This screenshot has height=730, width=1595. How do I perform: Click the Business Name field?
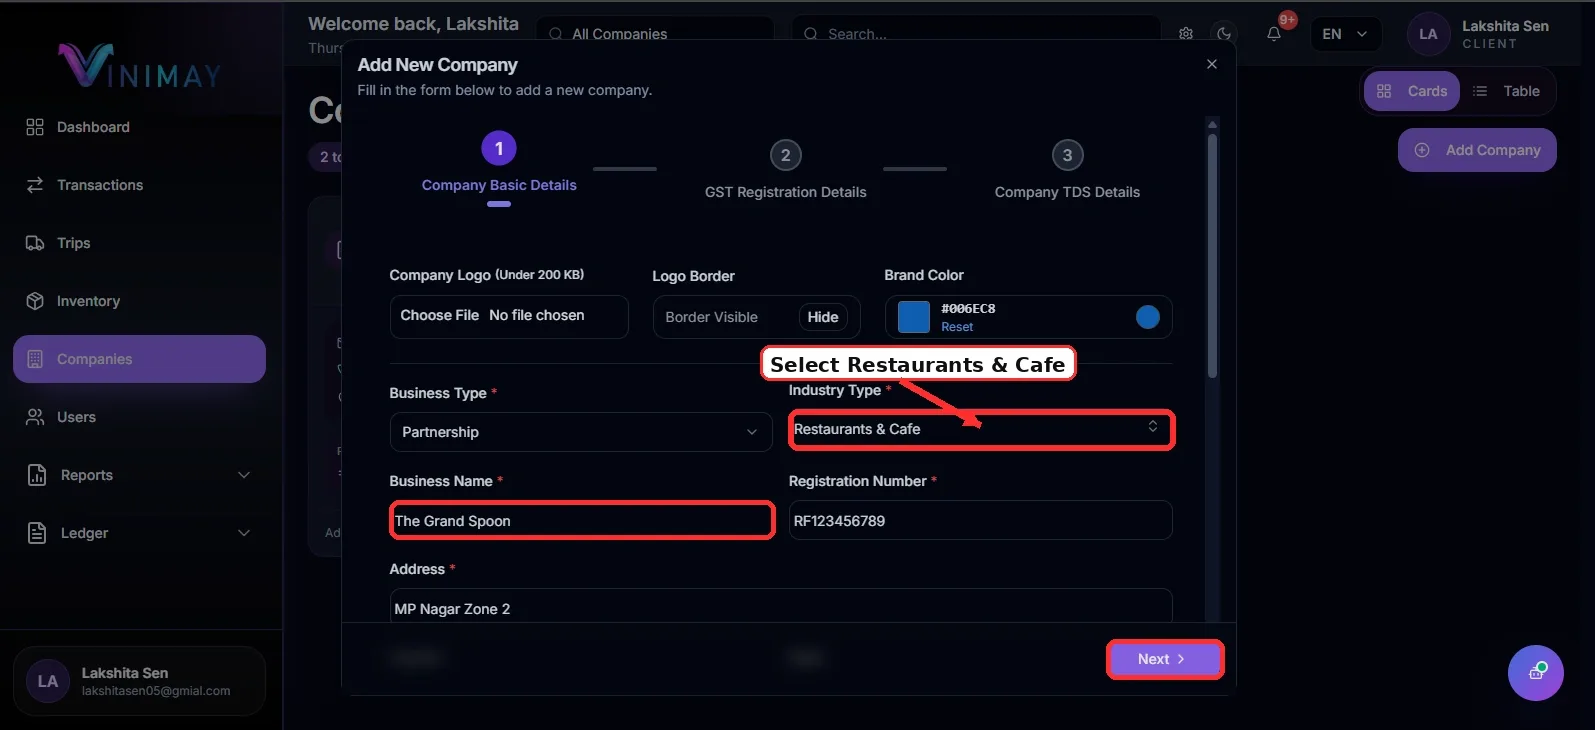(582, 520)
